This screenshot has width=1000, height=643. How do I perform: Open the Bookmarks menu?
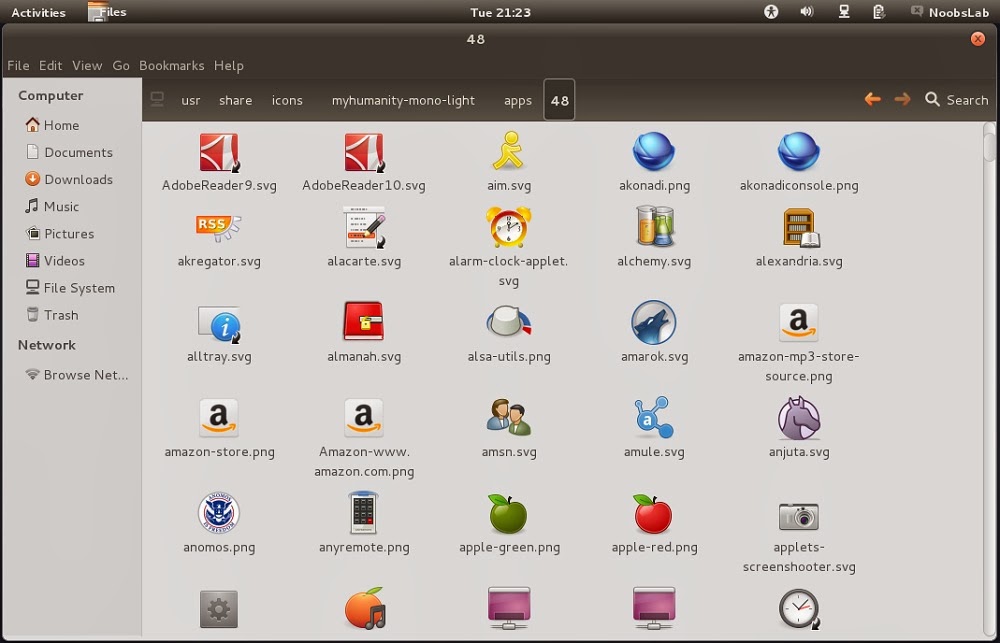[x=172, y=66]
